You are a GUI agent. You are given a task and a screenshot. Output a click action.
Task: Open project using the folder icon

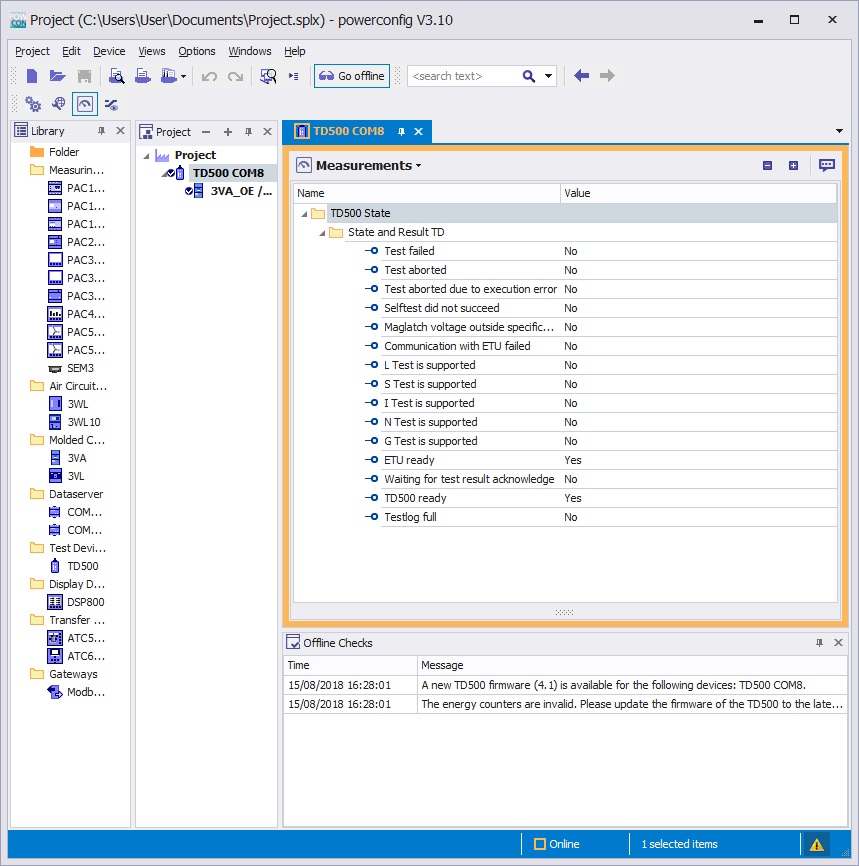click(x=57, y=76)
